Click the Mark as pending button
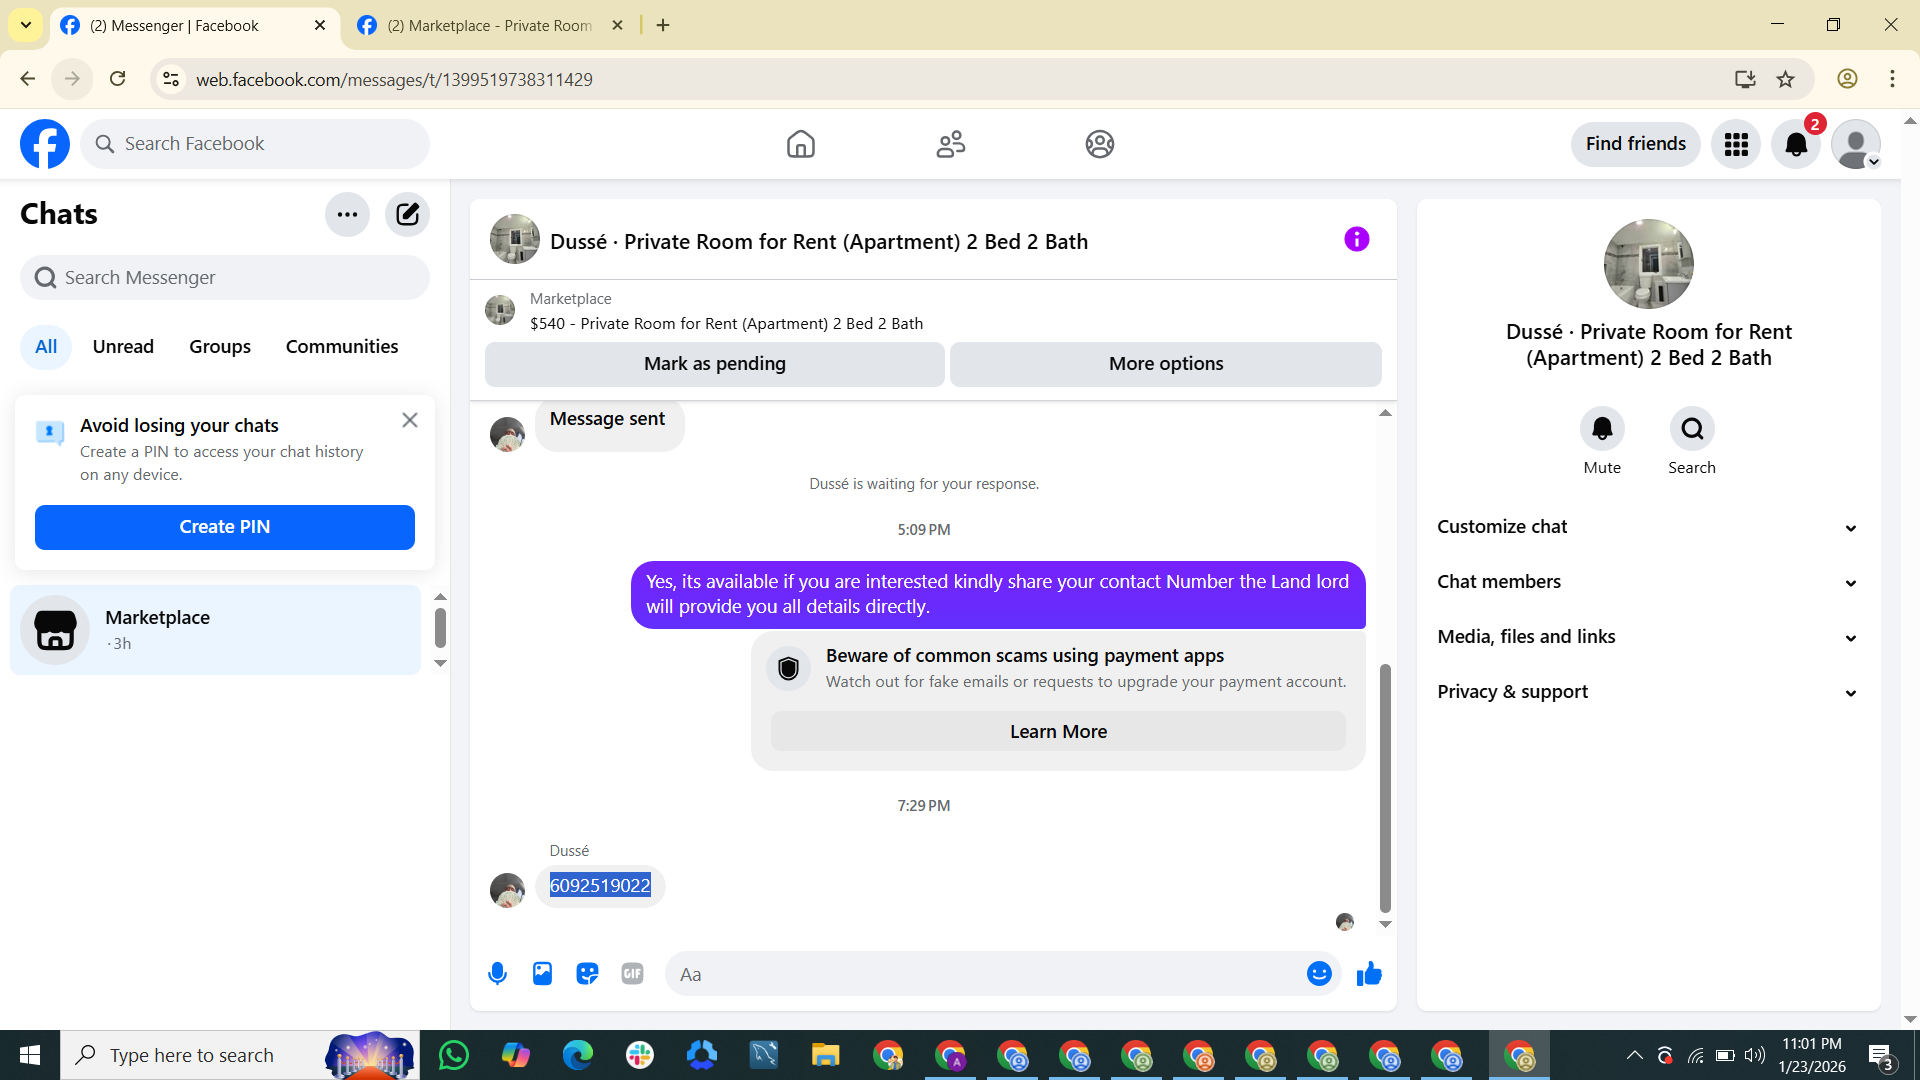 714,364
